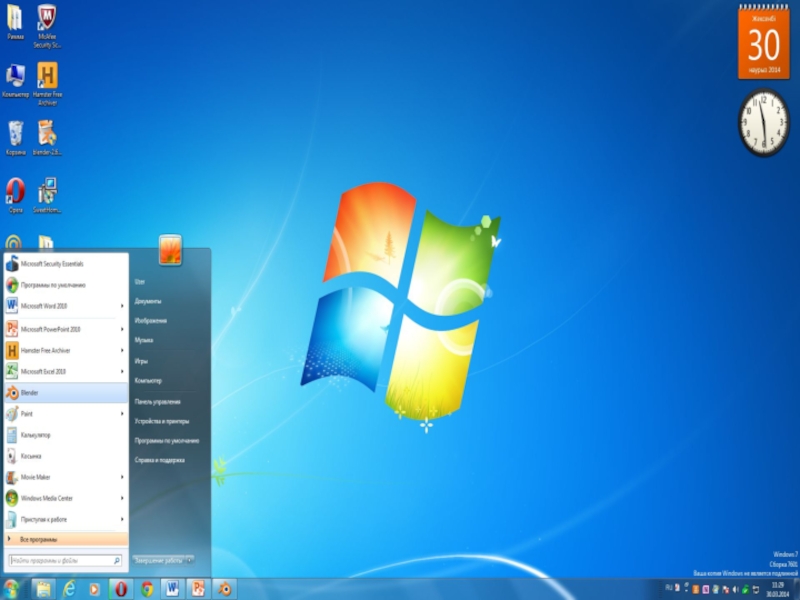
Task: Click the analog clock gadget
Action: (x=764, y=122)
